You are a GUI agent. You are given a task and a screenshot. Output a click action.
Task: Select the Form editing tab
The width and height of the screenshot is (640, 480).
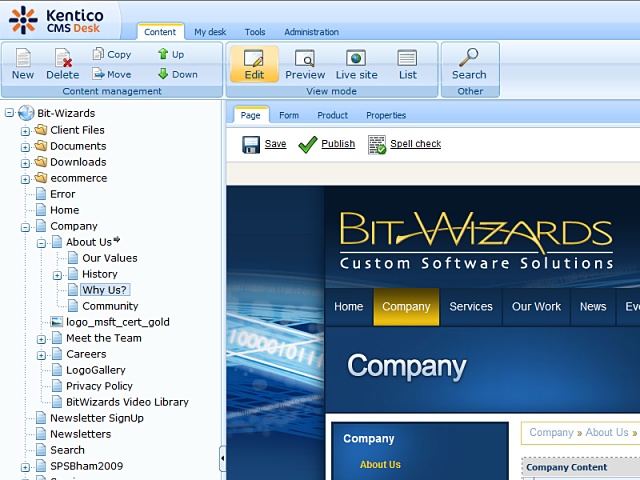click(289, 115)
